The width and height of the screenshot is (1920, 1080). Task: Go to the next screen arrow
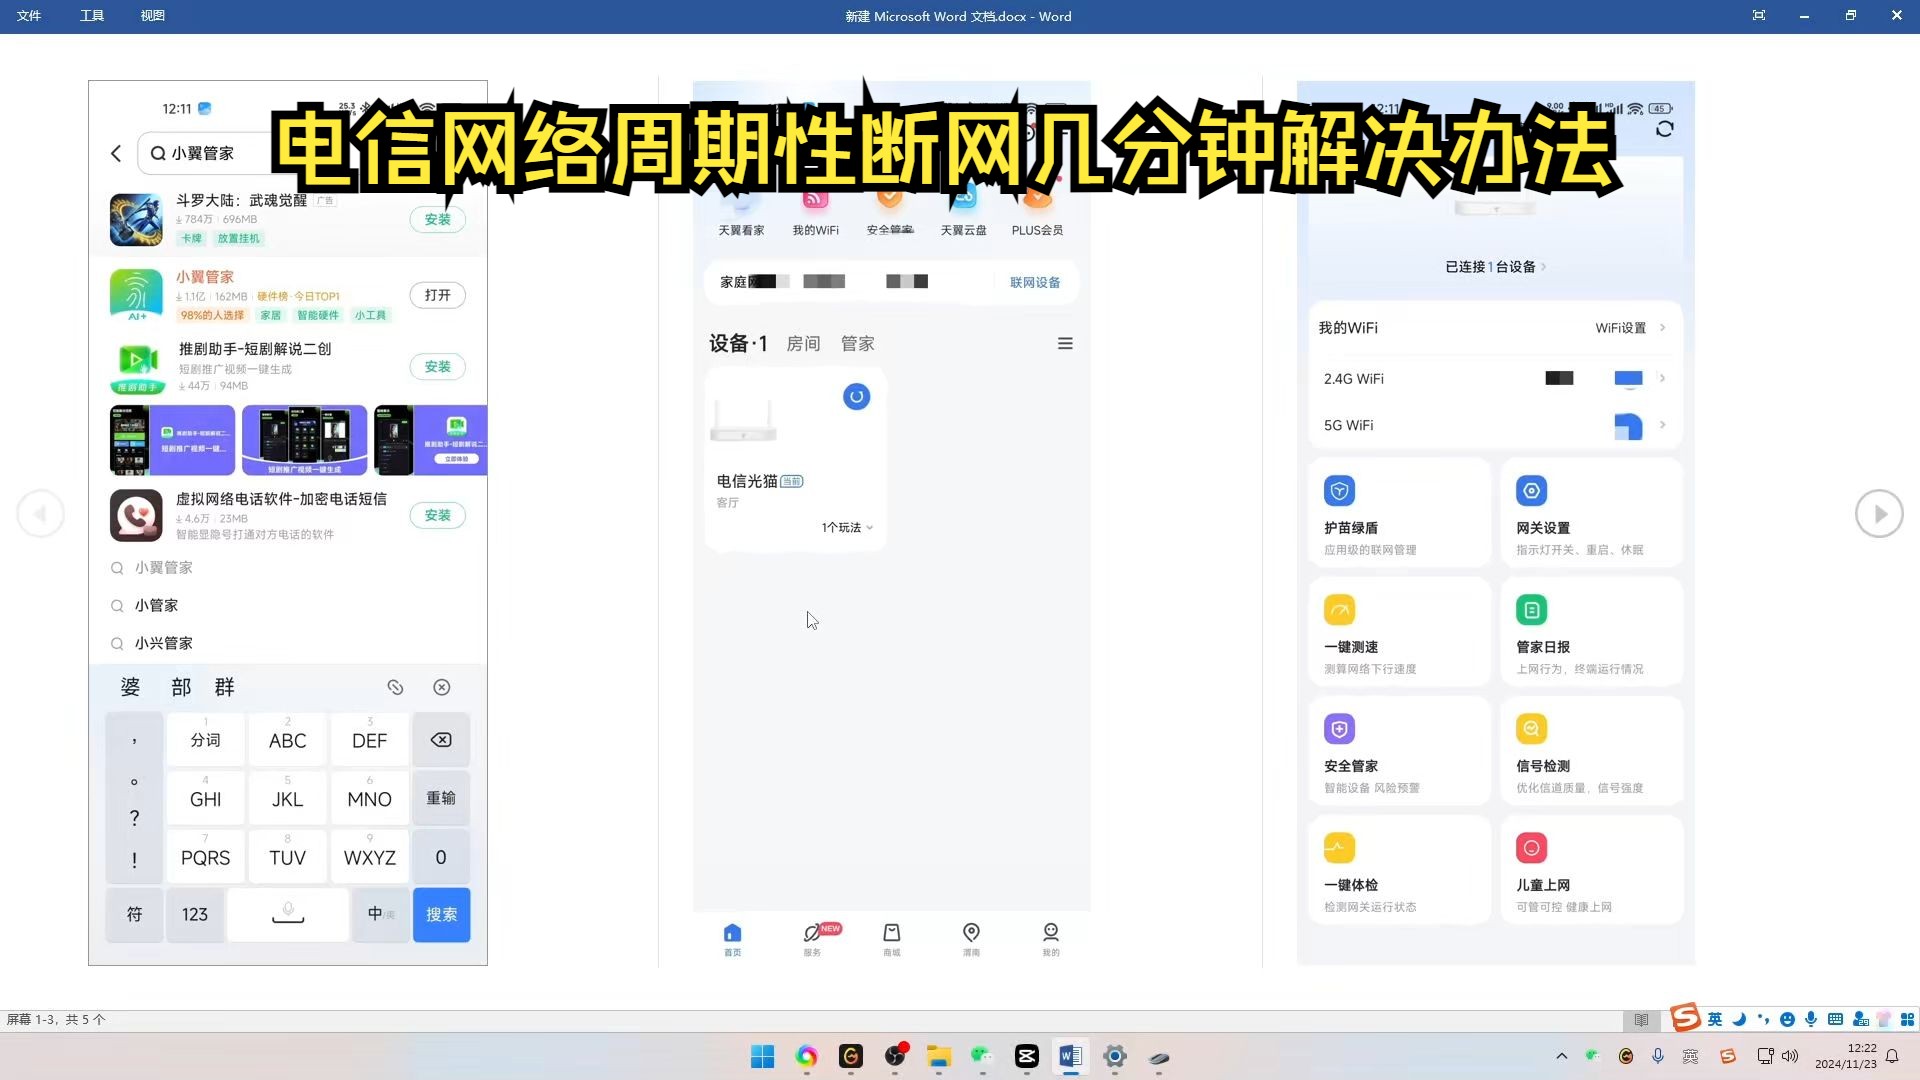1879,514
